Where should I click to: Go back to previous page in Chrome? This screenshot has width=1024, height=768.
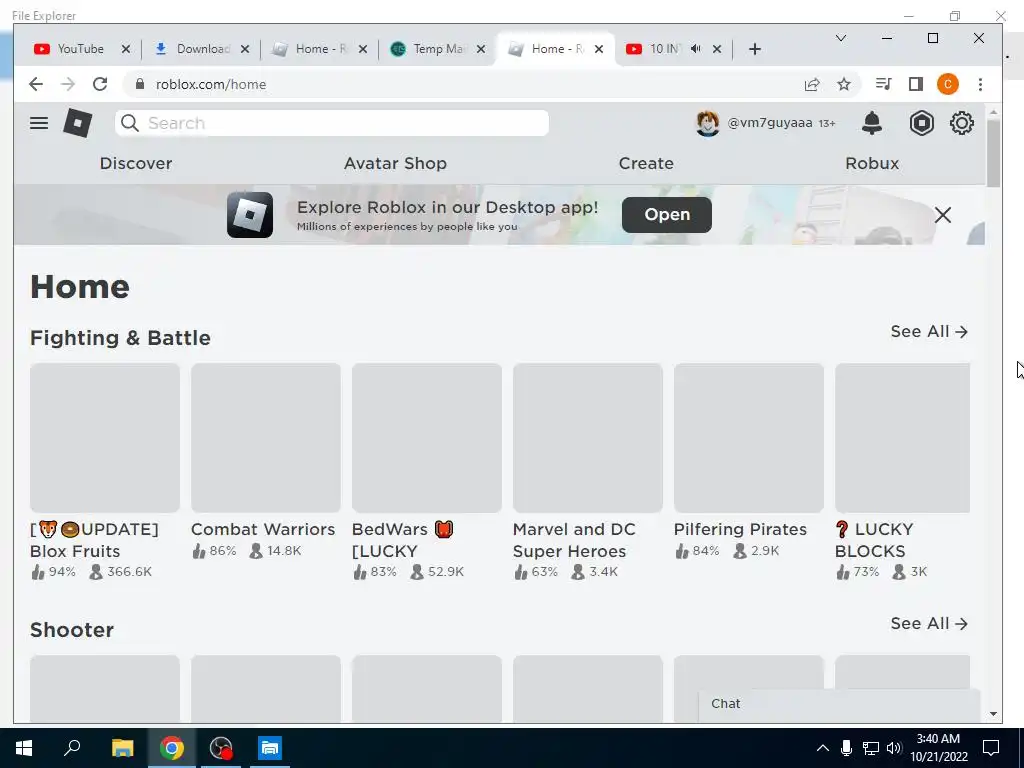click(x=36, y=84)
